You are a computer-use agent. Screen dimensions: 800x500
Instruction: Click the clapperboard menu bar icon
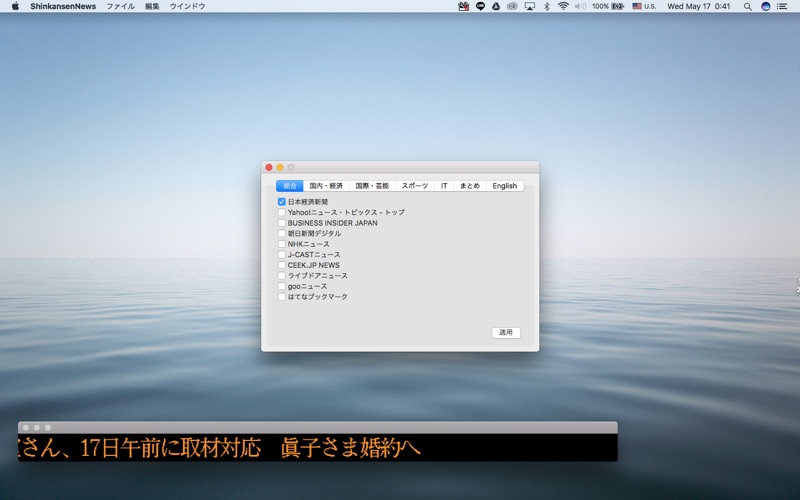[463, 6]
